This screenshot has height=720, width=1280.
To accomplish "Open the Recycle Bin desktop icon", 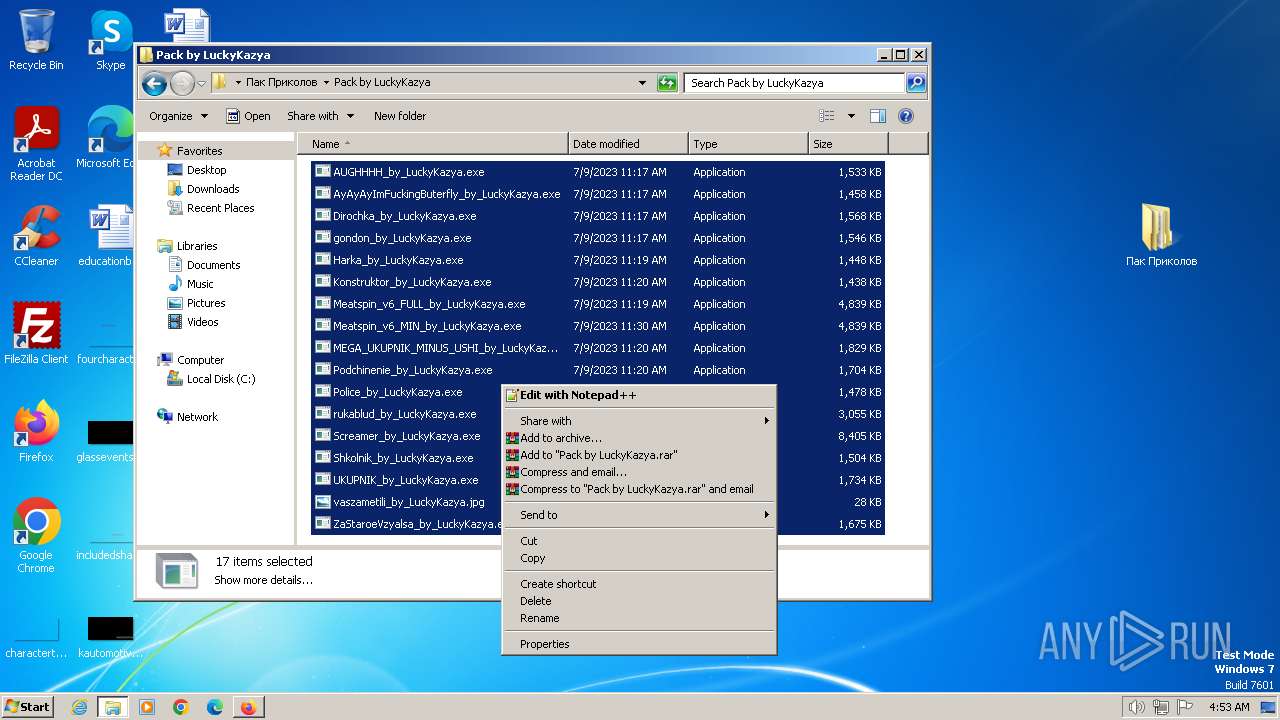I will pyautogui.click(x=36, y=40).
